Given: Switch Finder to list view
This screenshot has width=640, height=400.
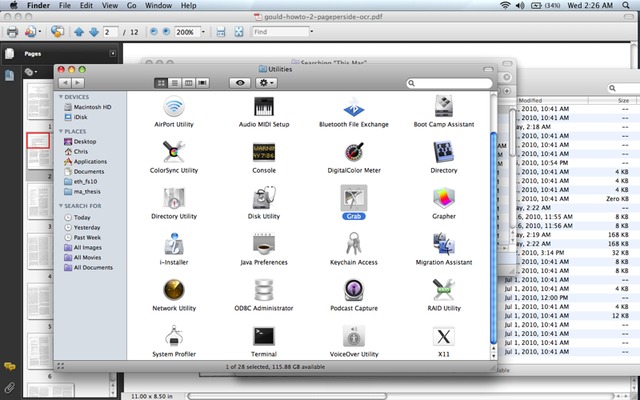Looking at the screenshot, I should [x=175, y=83].
